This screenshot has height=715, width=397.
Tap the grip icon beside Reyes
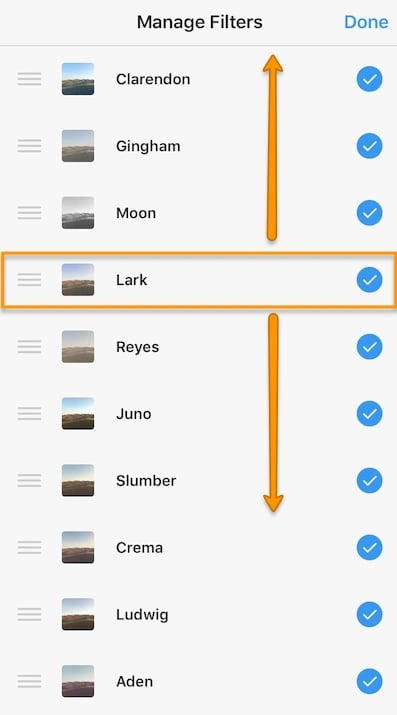coord(30,347)
